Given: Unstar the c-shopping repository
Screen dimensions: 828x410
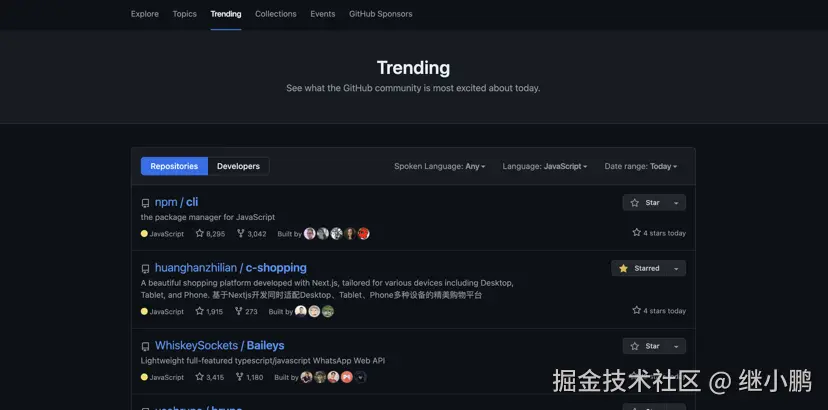Looking at the screenshot, I should [x=639, y=268].
